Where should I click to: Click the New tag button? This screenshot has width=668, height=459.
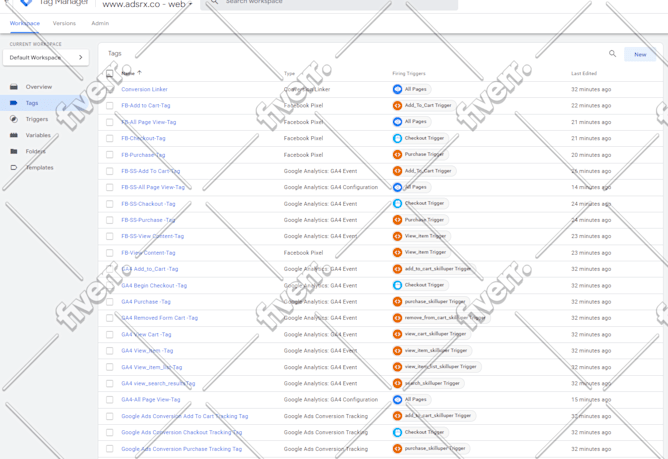[x=640, y=54]
